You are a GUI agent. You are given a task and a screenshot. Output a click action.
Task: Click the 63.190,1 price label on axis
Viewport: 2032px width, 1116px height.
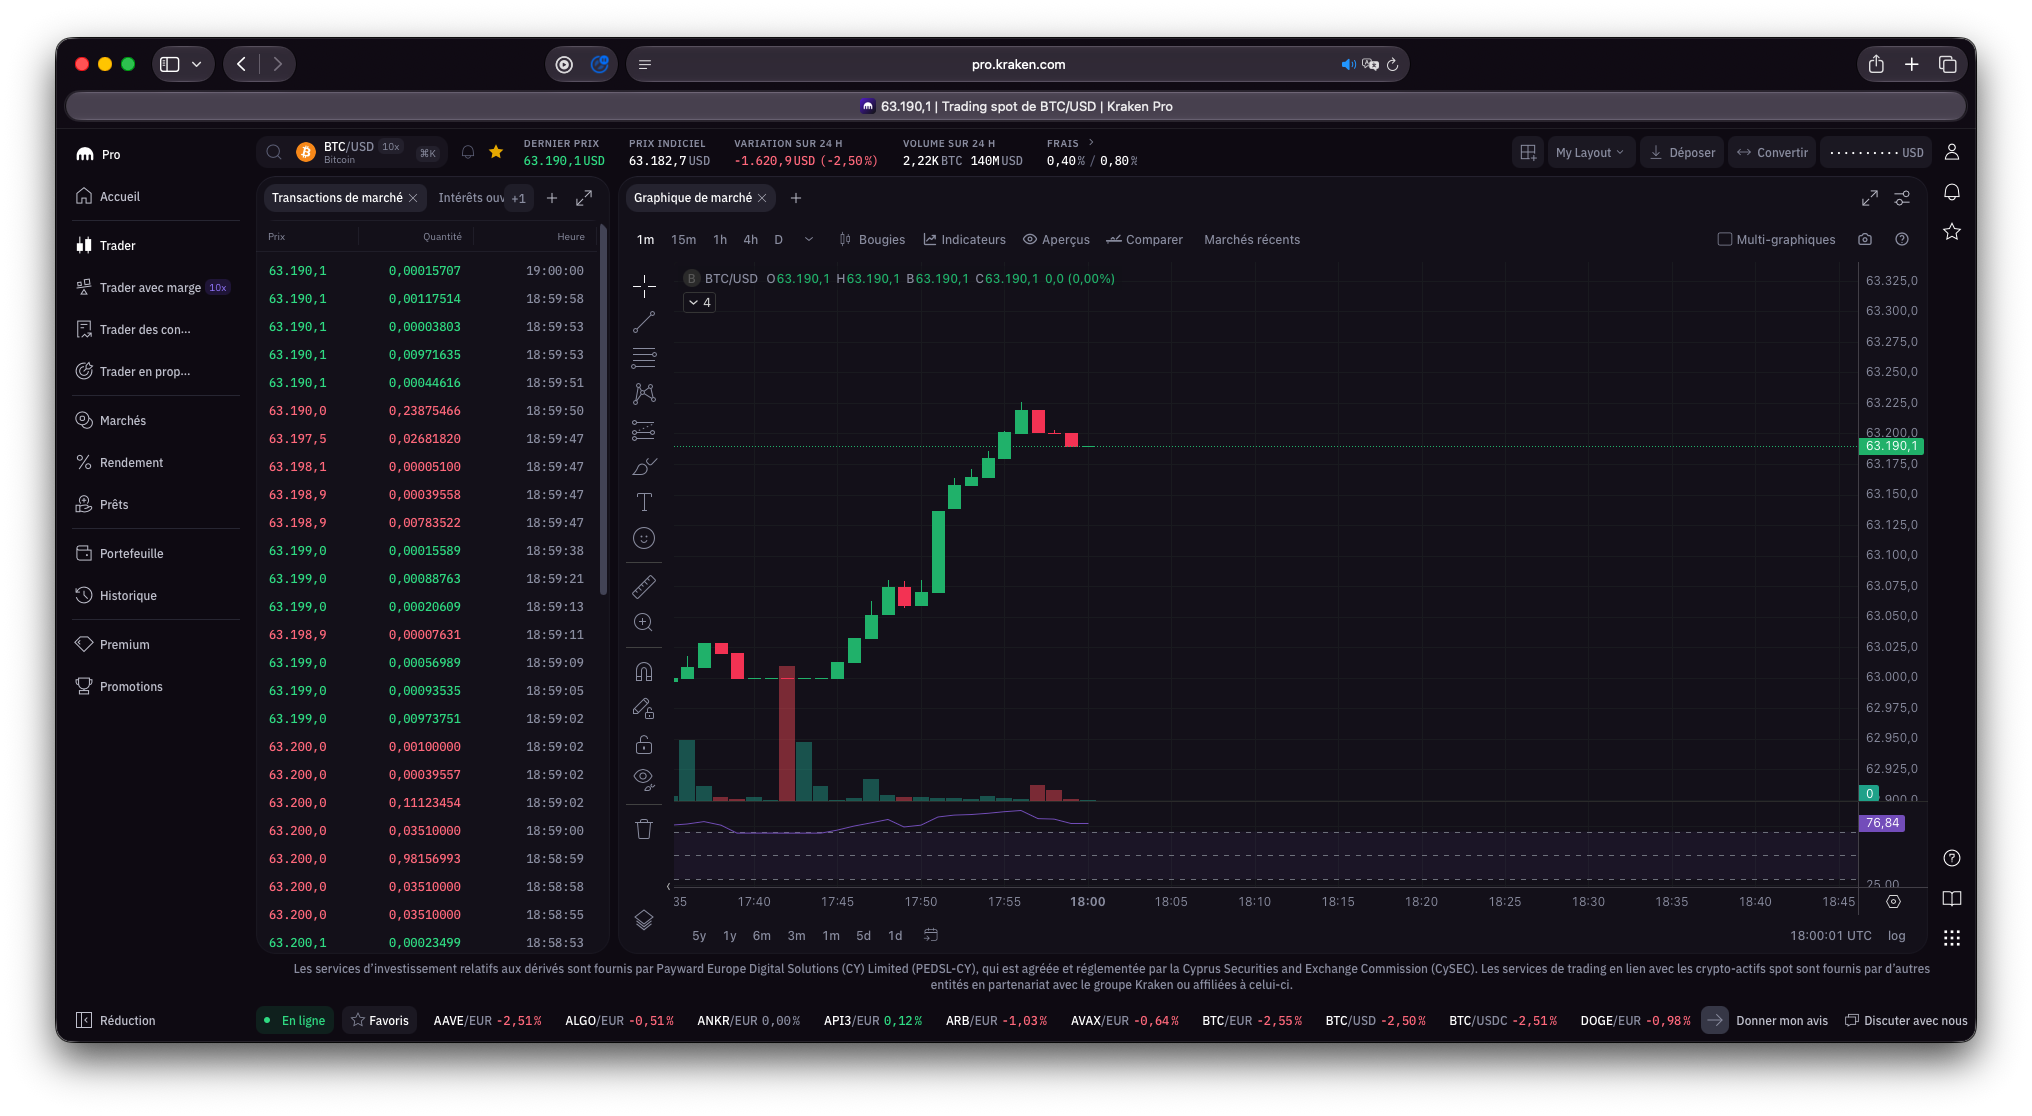click(1891, 446)
